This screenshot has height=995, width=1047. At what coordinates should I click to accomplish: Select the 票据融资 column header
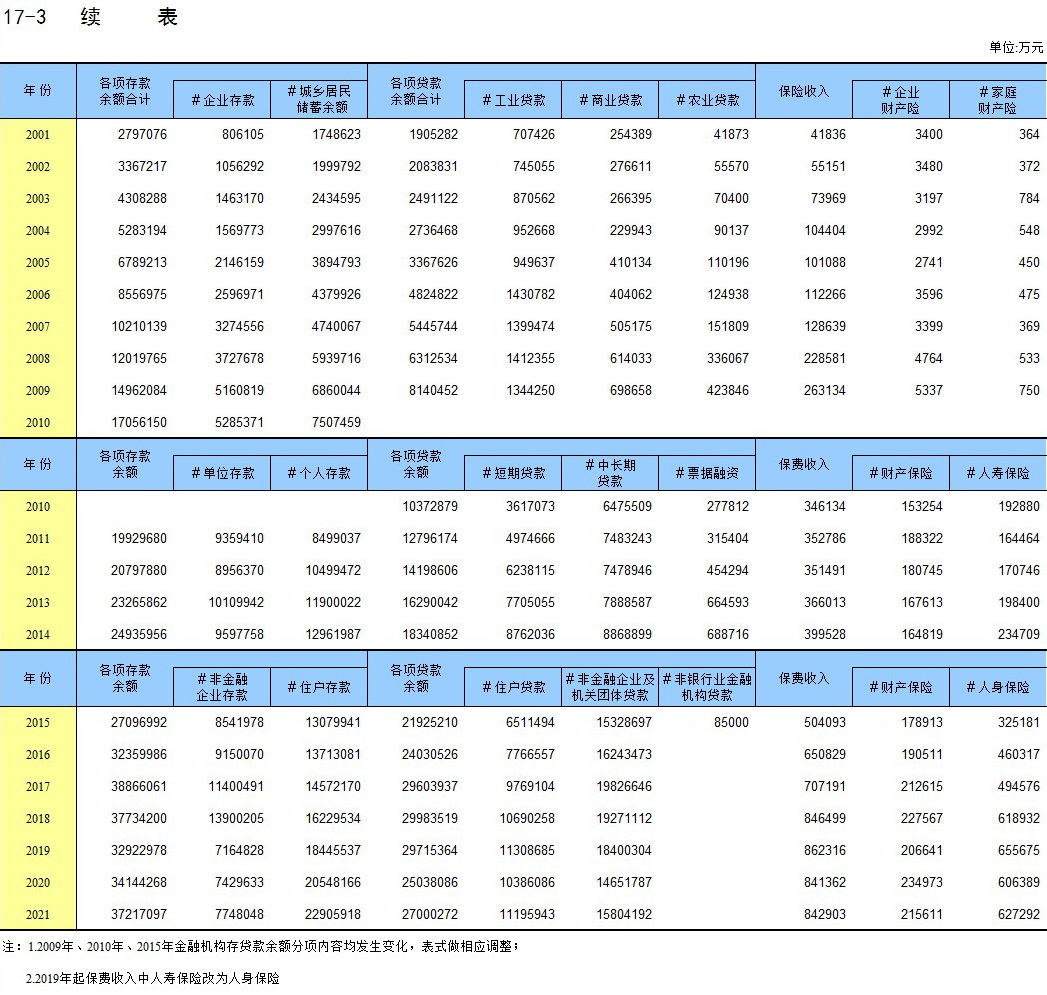tap(707, 473)
